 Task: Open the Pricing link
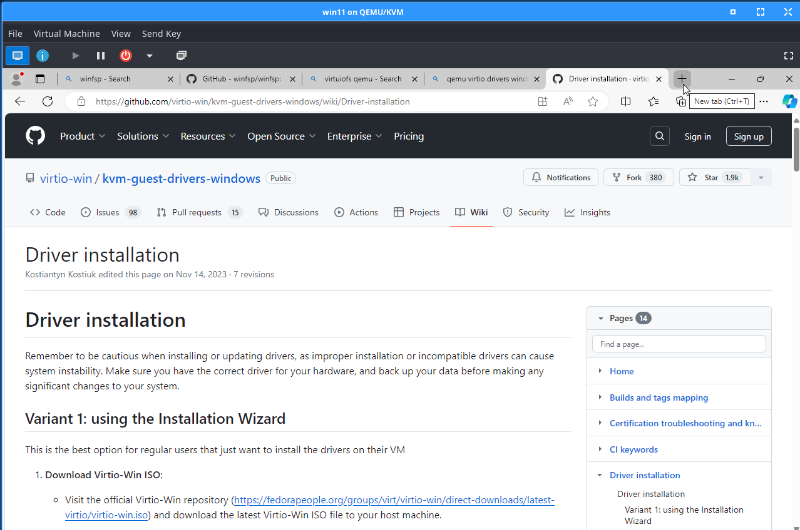click(x=409, y=136)
